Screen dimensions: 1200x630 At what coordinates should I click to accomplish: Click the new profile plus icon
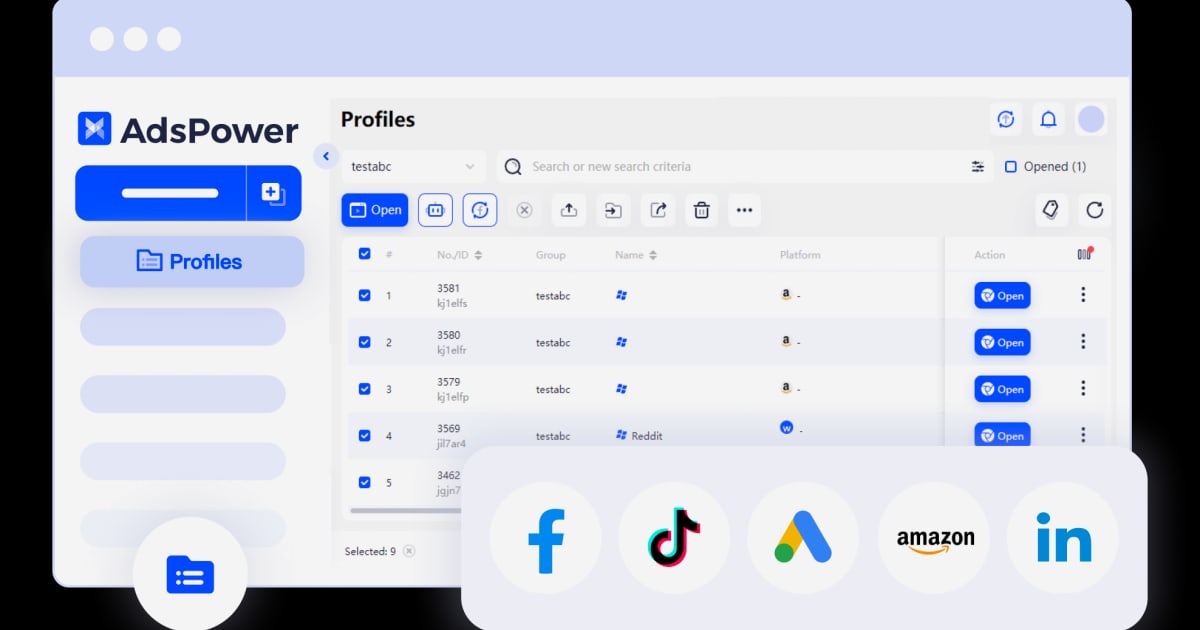[x=273, y=193]
